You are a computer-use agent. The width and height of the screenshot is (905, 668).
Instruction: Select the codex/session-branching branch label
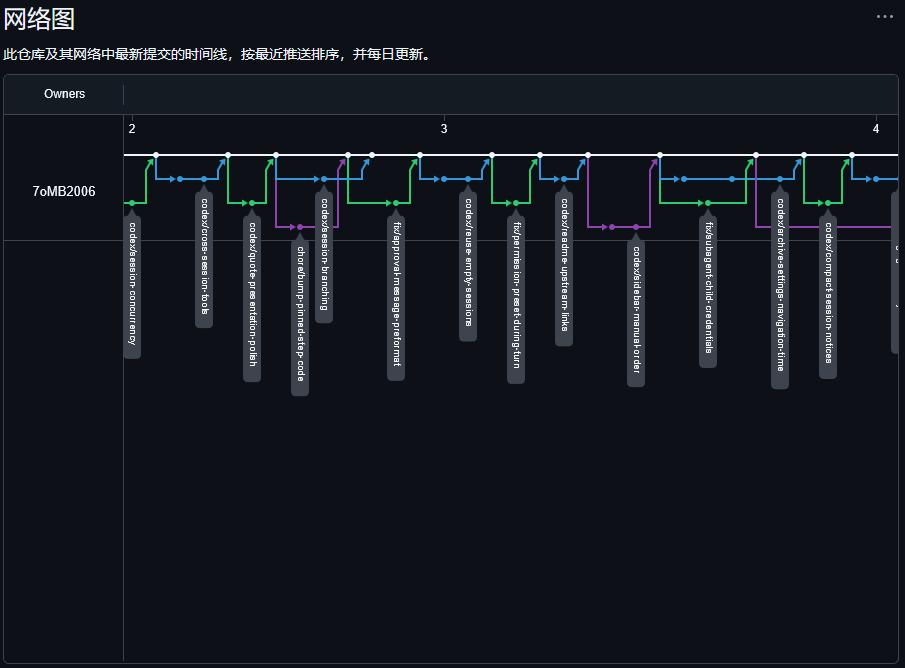click(324, 255)
